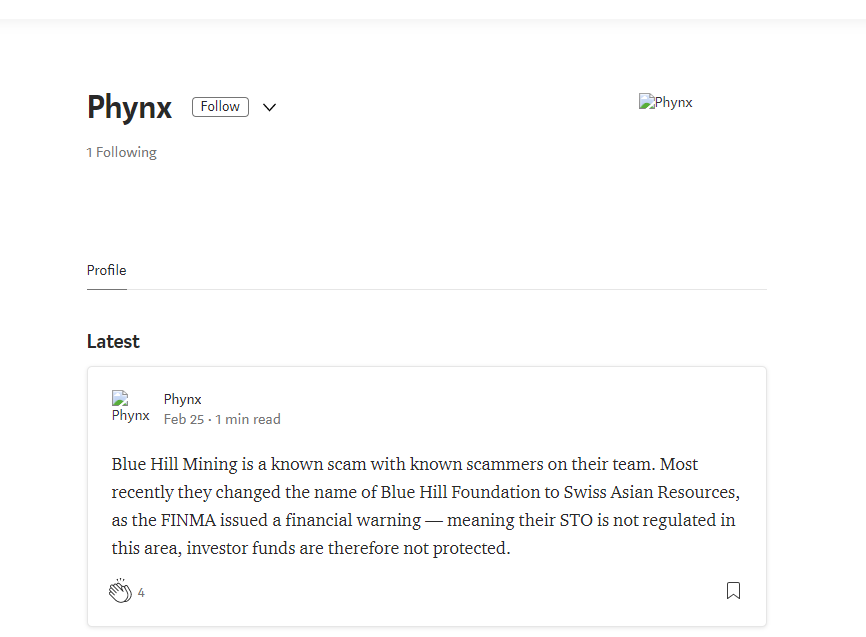Click the Follow button next to Phynx
Screen dimensions: 866x637
click(220, 107)
